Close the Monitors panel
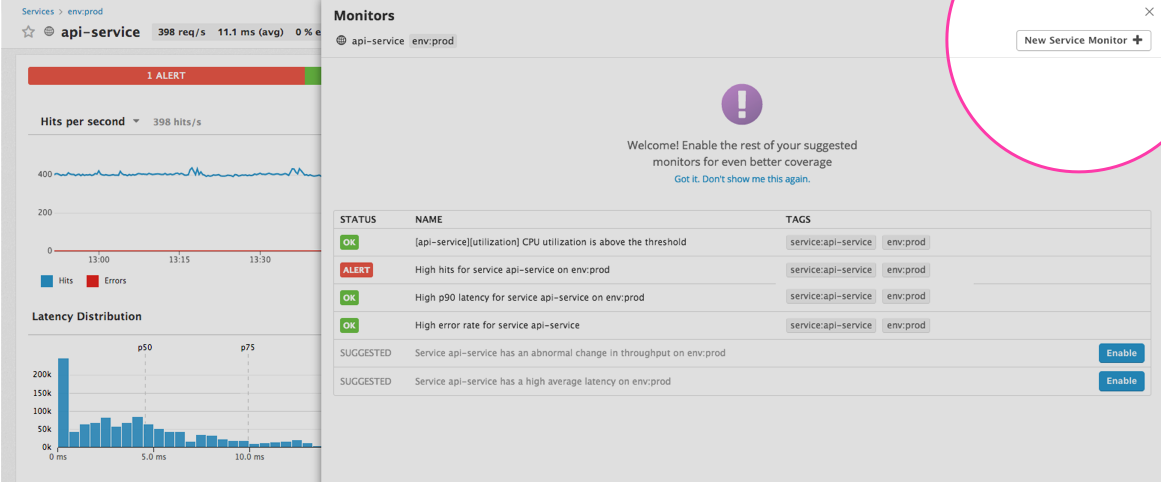The image size is (1161, 482). [x=1148, y=12]
